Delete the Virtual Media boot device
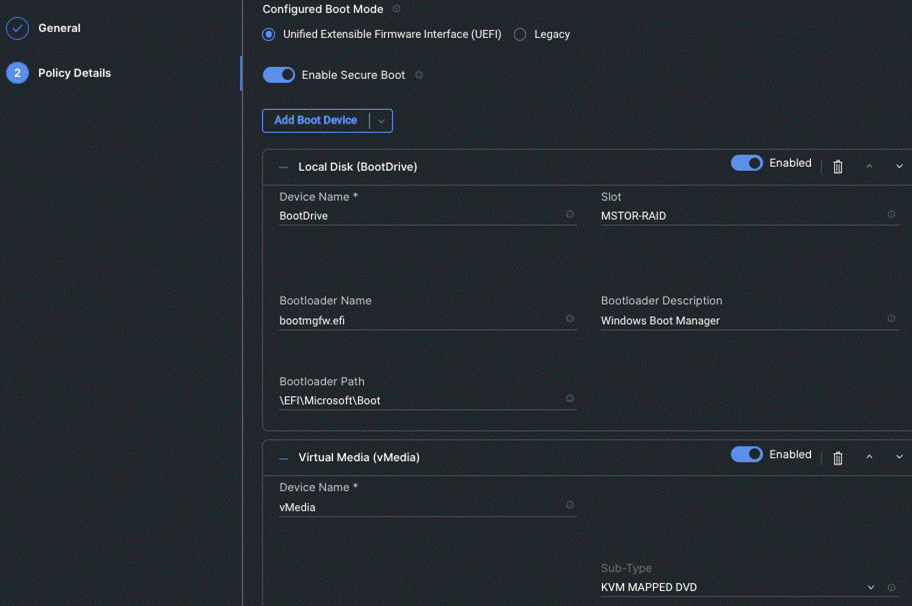Image resolution: width=912 pixels, height=606 pixels. point(837,456)
